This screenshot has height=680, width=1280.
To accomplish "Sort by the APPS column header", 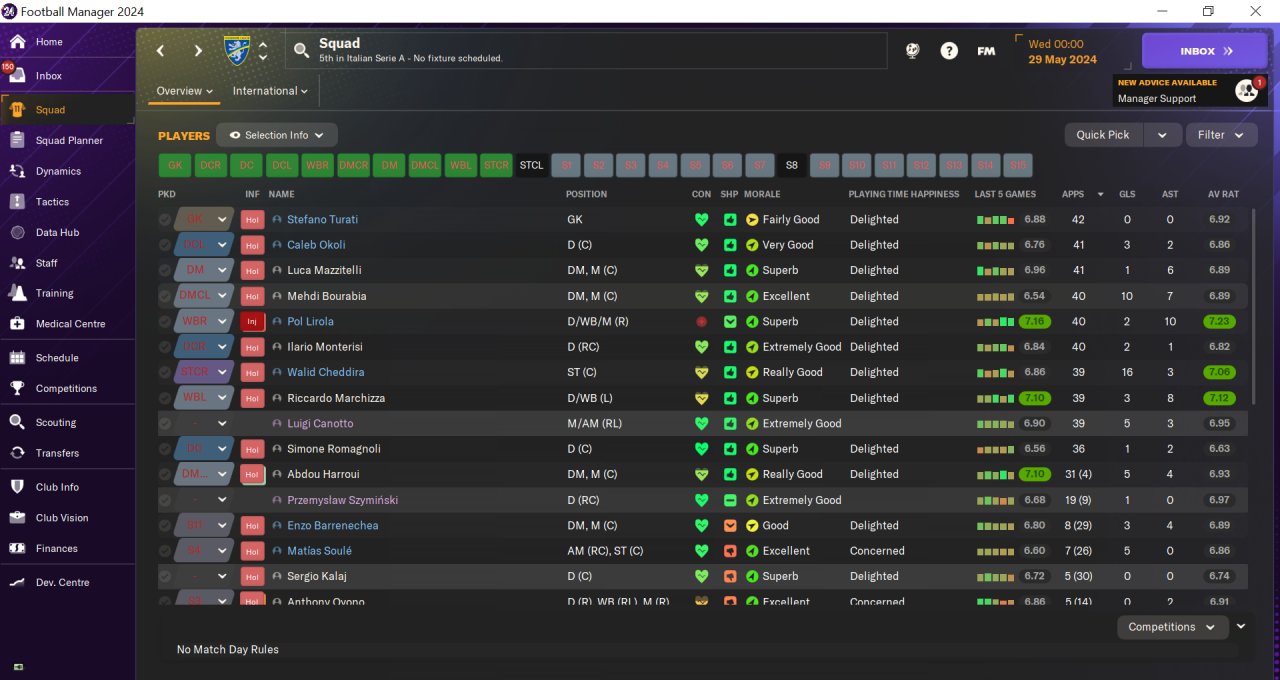I will (1072, 194).
